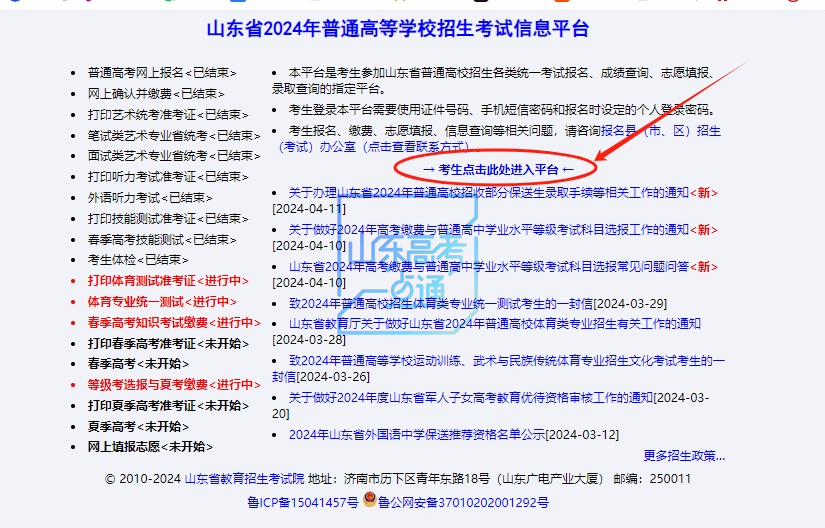This screenshot has width=825, height=528.
Task: Select '春季高考知识考试缴费<进行中>' link
Action: (174, 322)
